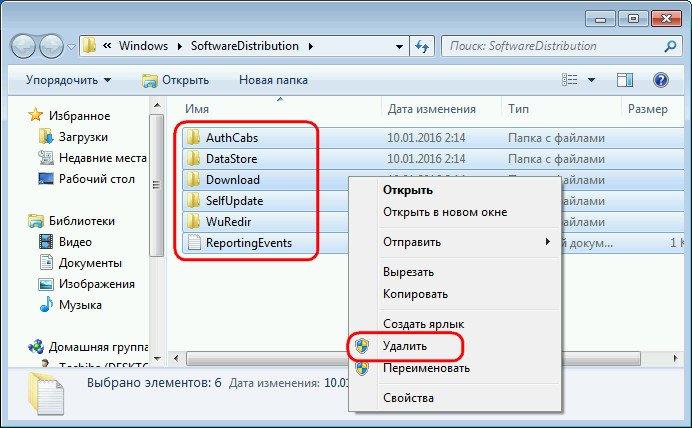692x428 pixels.
Task: Open the Упорядочить menu
Action: (68, 80)
